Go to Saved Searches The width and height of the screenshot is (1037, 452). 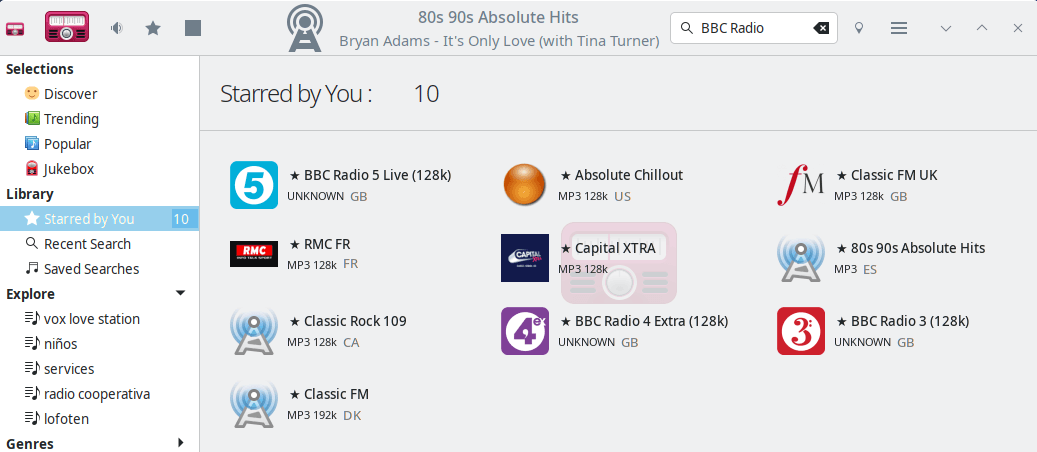tap(91, 269)
